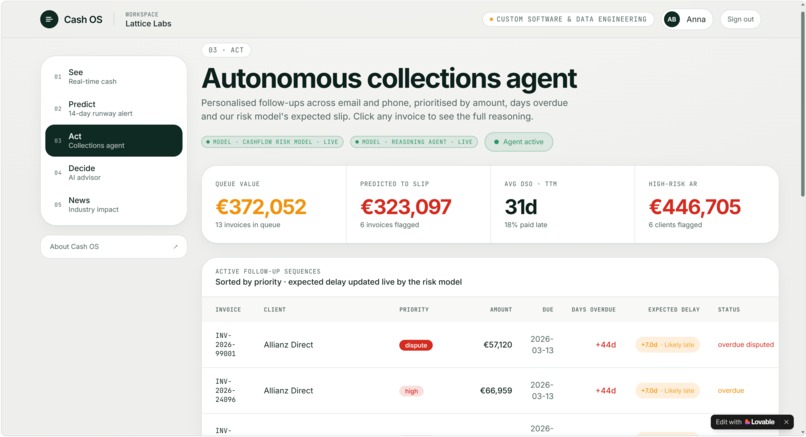Click the Avg DSO 31d value
The height and width of the screenshot is (437, 806).
click(521, 207)
